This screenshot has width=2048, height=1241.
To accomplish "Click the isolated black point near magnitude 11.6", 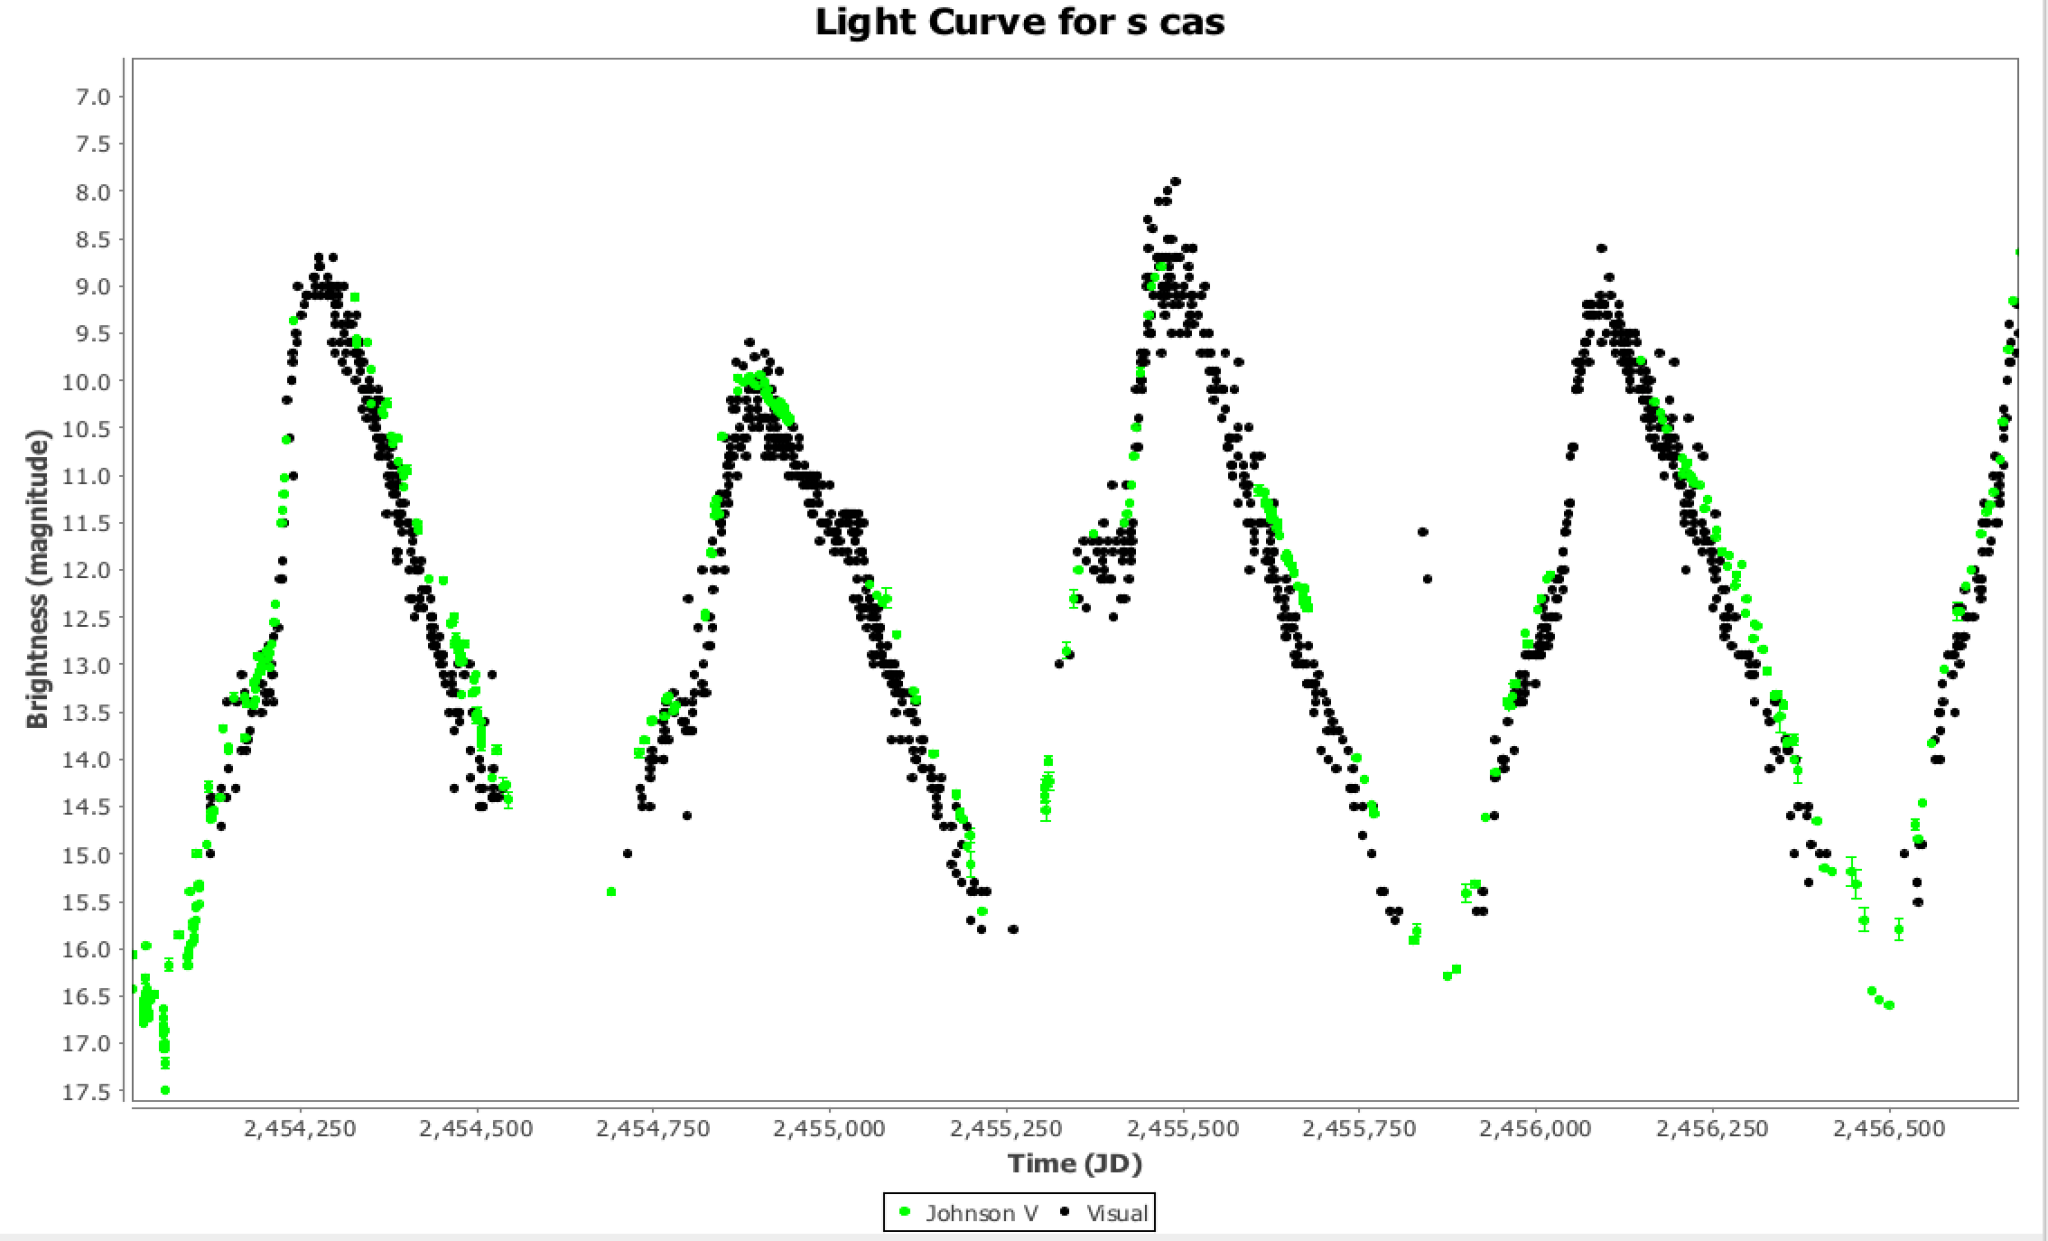I will click(1423, 532).
